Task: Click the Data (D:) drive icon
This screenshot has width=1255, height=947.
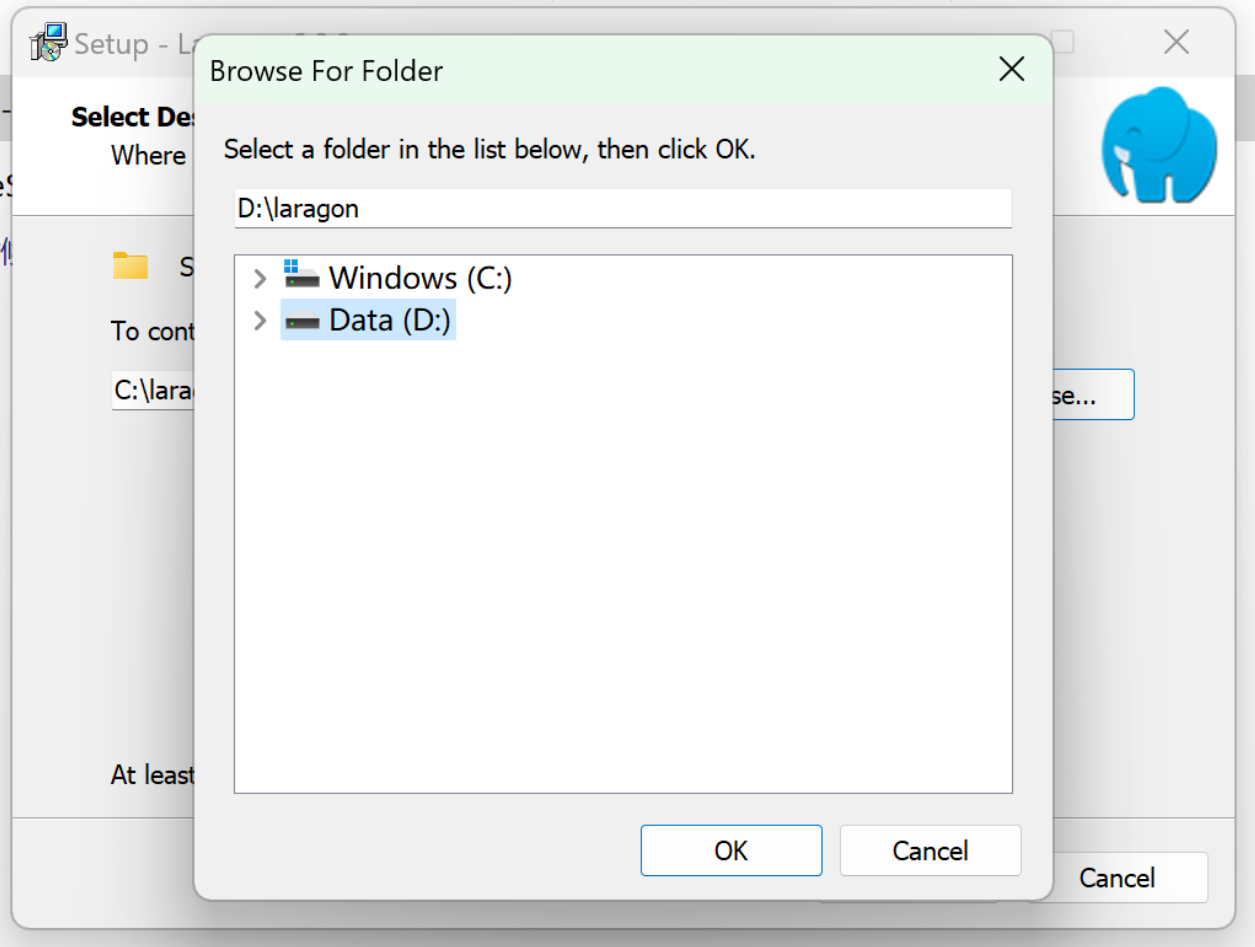Action: (x=301, y=321)
